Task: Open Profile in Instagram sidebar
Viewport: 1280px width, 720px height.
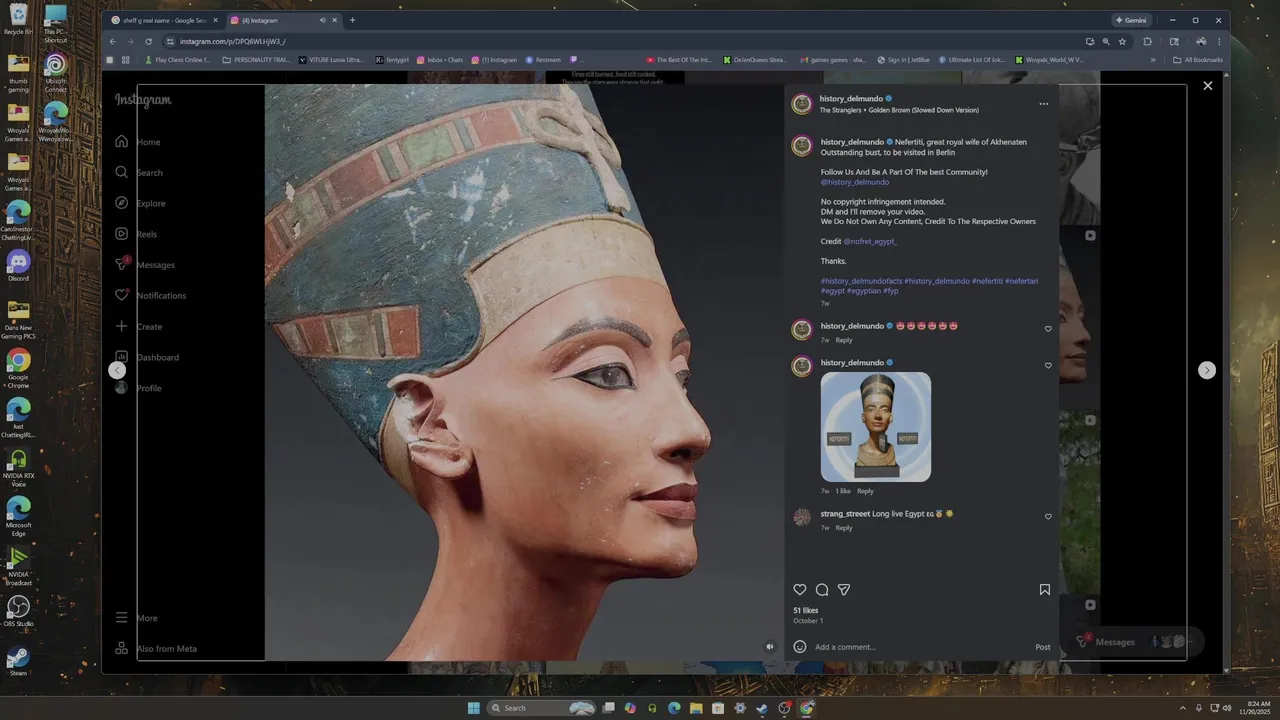Action: pos(138,388)
